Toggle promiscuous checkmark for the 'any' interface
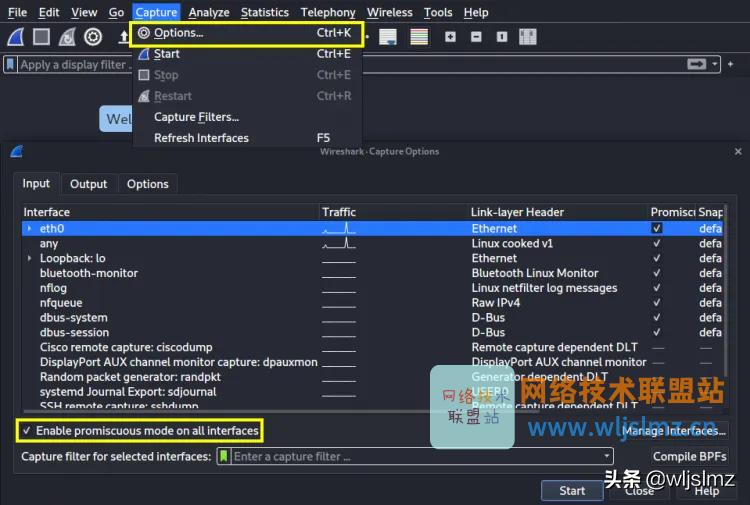Screen dimensions: 750x505 point(656,243)
